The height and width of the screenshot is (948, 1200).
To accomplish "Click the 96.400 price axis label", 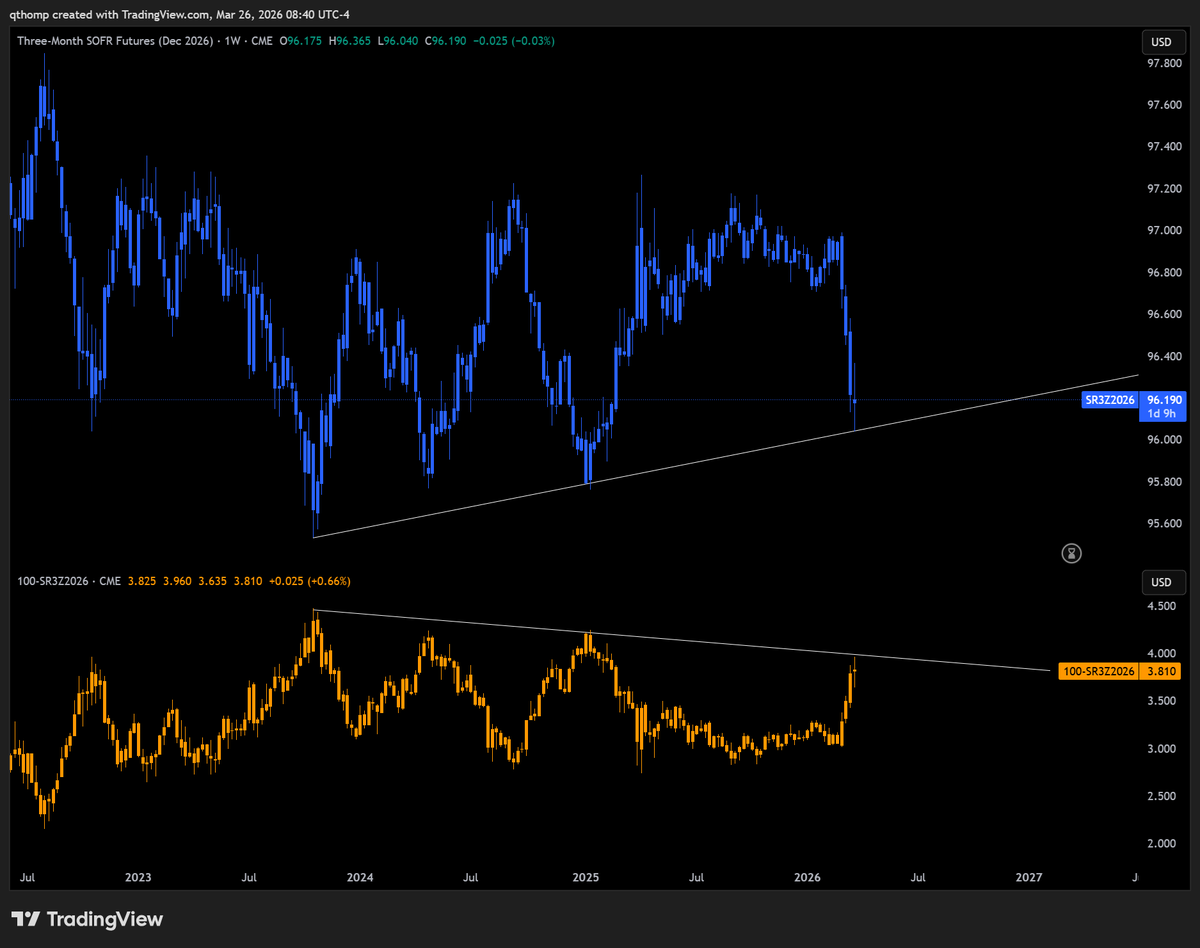I will tap(1165, 357).
